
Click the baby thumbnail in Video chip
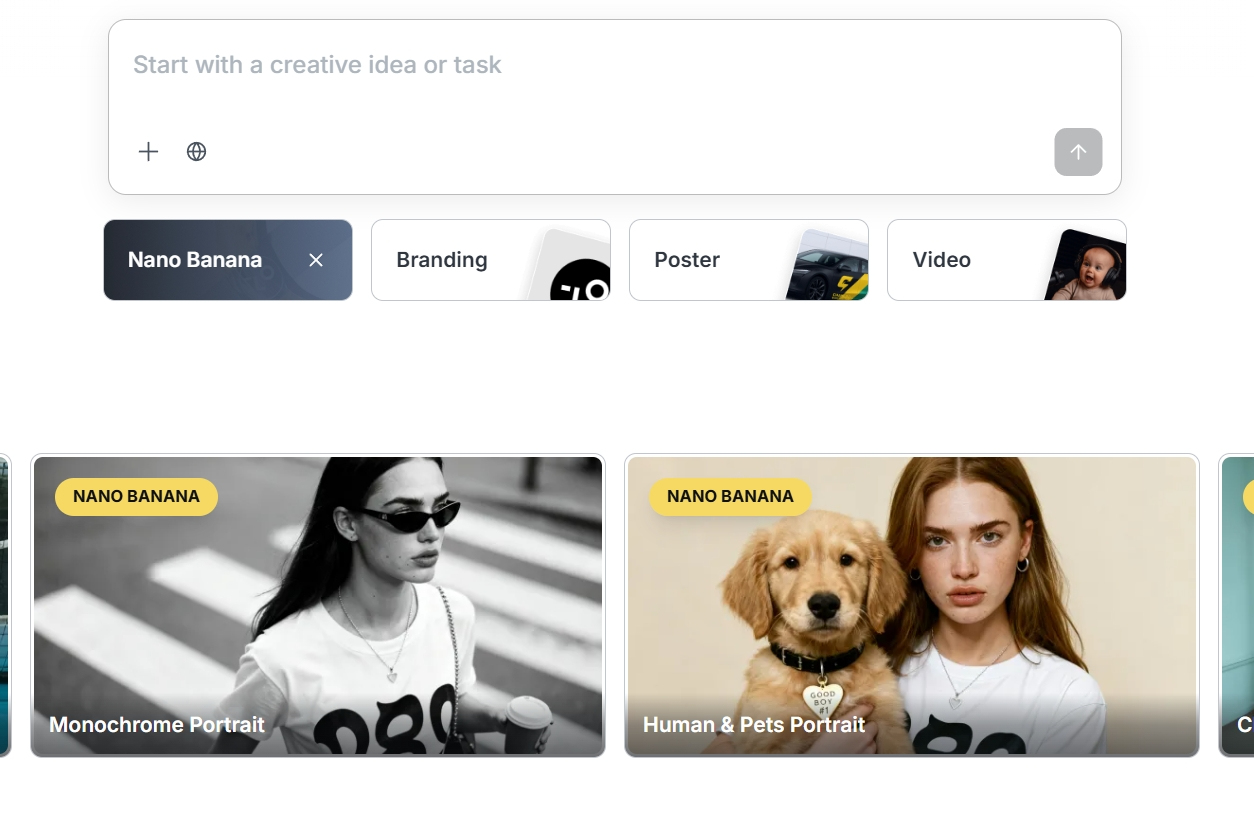1088,267
